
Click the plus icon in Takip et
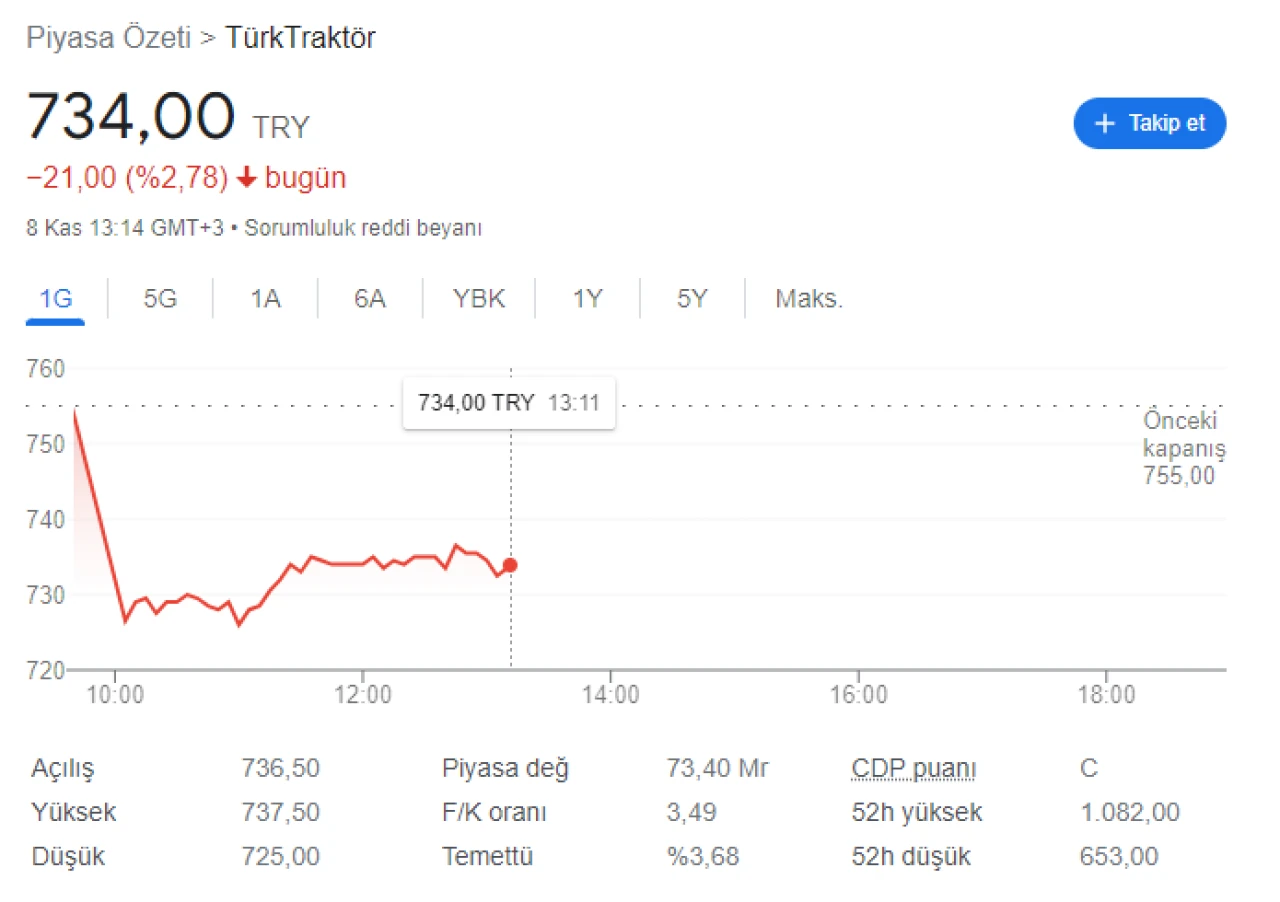(x=1104, y=123)
